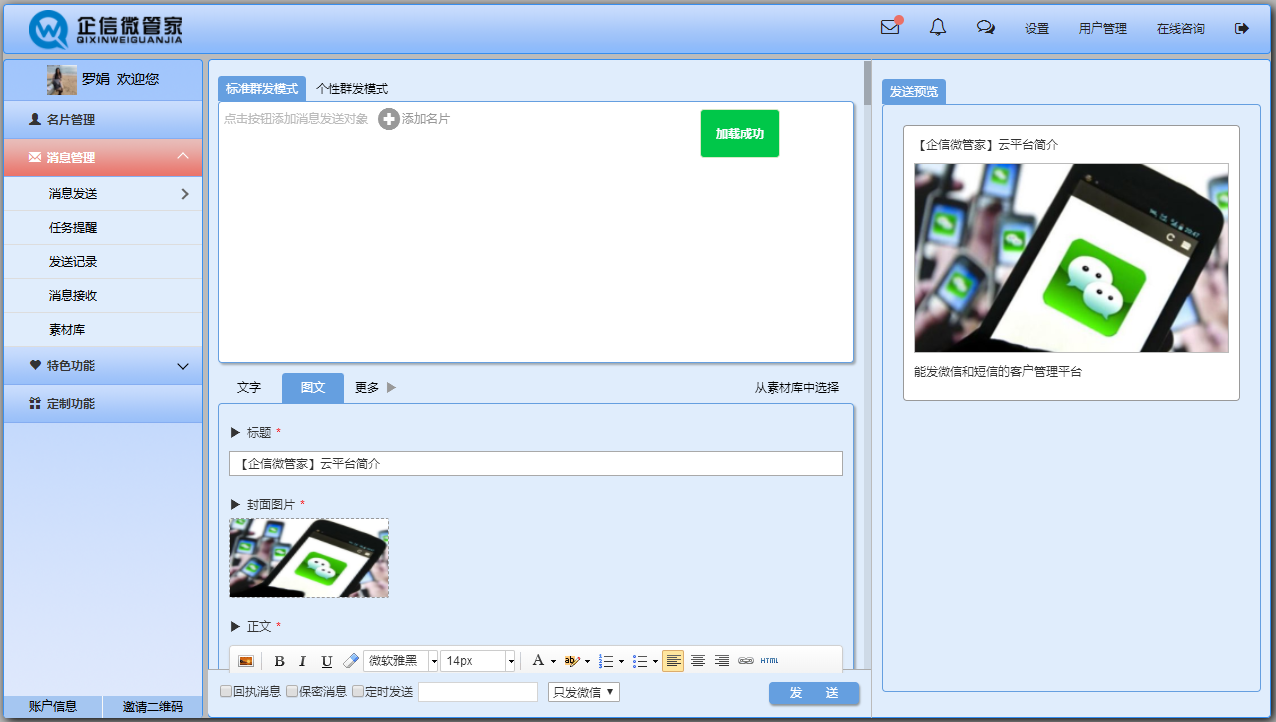The width and height of the screenshot is (1276, 722).
Task: Click the 从素材库中选择 link
Action: click(796, 388)
